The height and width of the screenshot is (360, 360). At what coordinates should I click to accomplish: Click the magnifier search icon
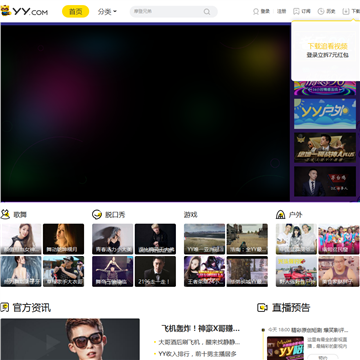[207, 12]
